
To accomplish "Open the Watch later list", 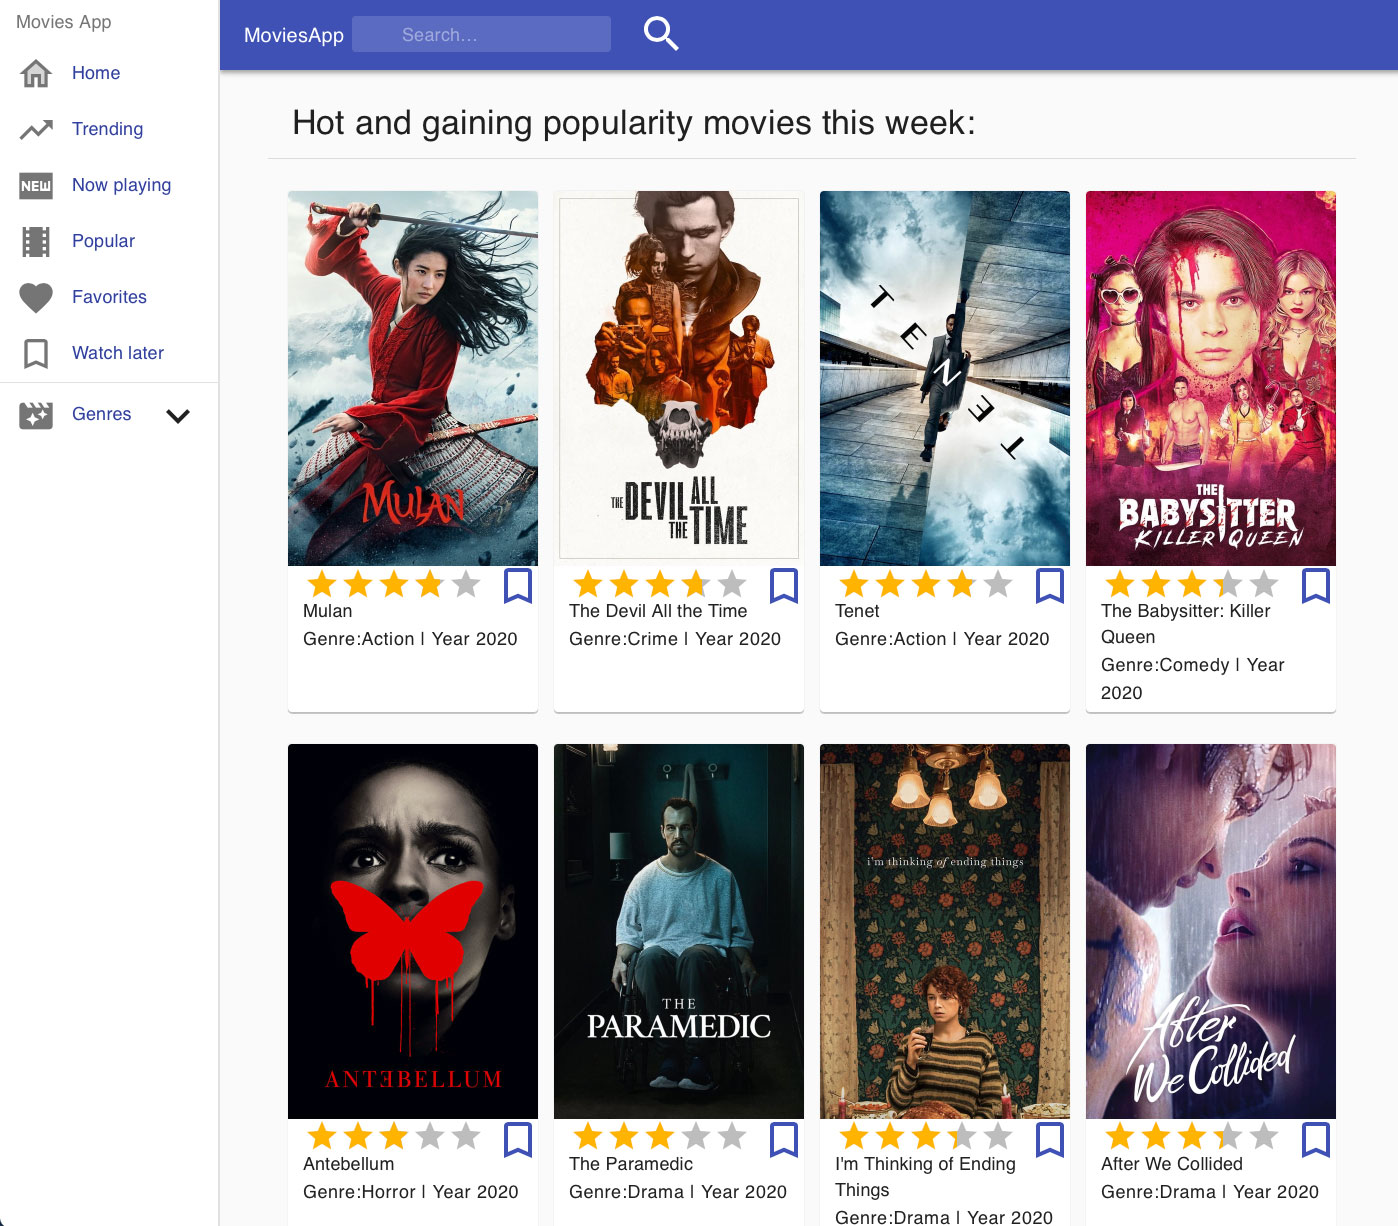I will (x=118, y=353).
